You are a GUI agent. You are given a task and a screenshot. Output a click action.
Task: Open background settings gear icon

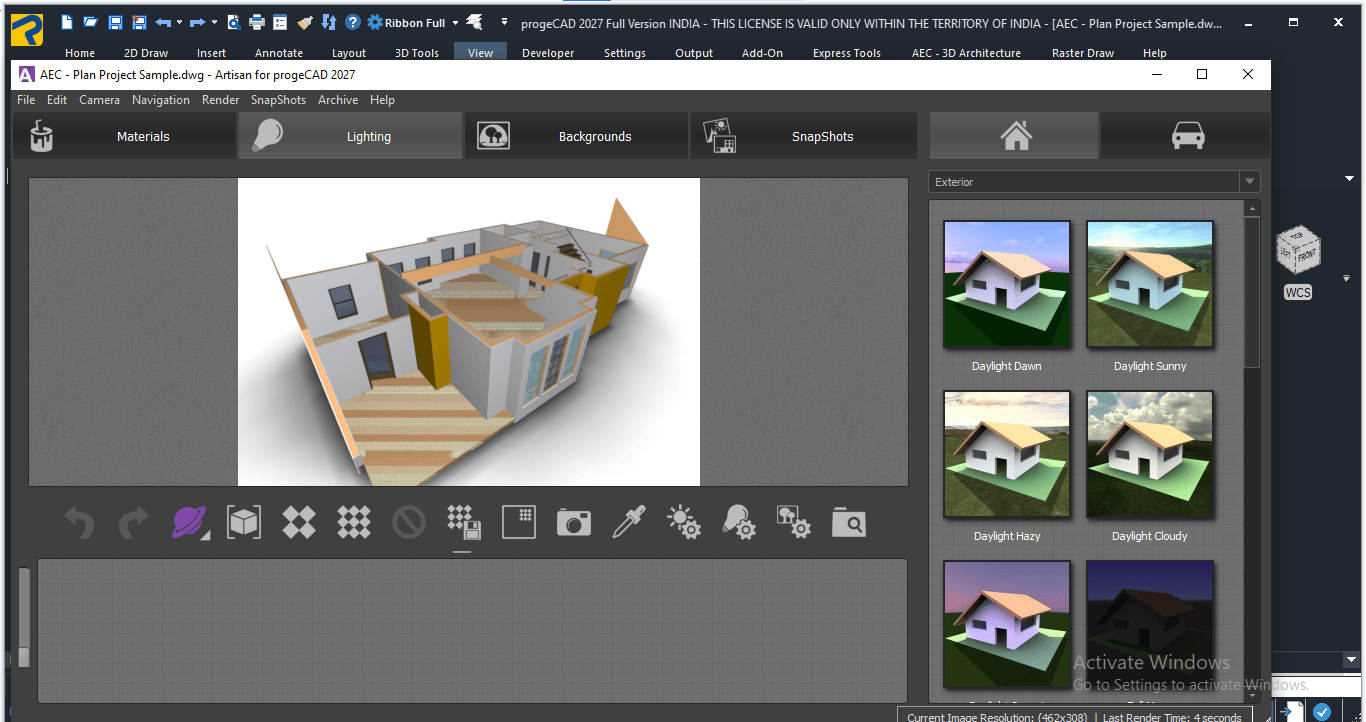pos(794,522)
